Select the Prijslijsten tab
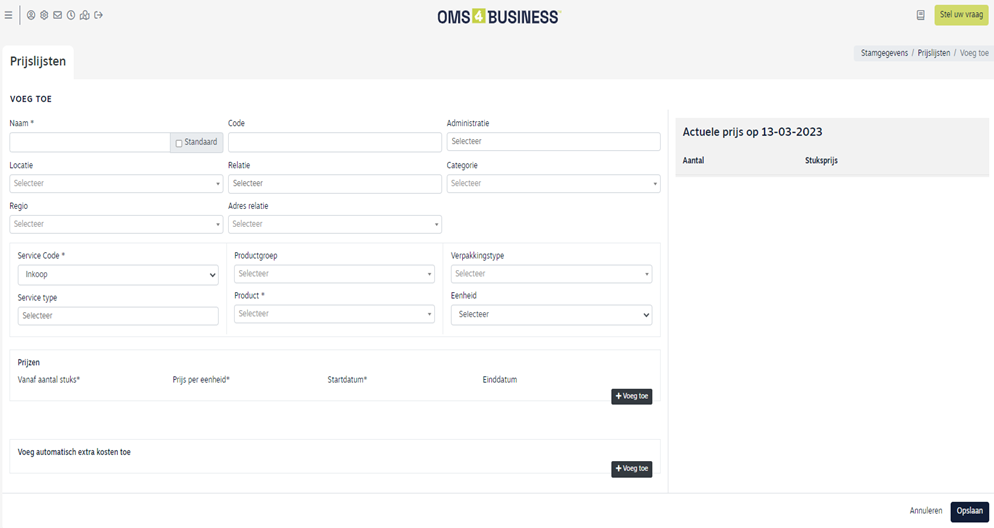Image resolution: width=994 pixels, height=528 pixels. point(38,62)
